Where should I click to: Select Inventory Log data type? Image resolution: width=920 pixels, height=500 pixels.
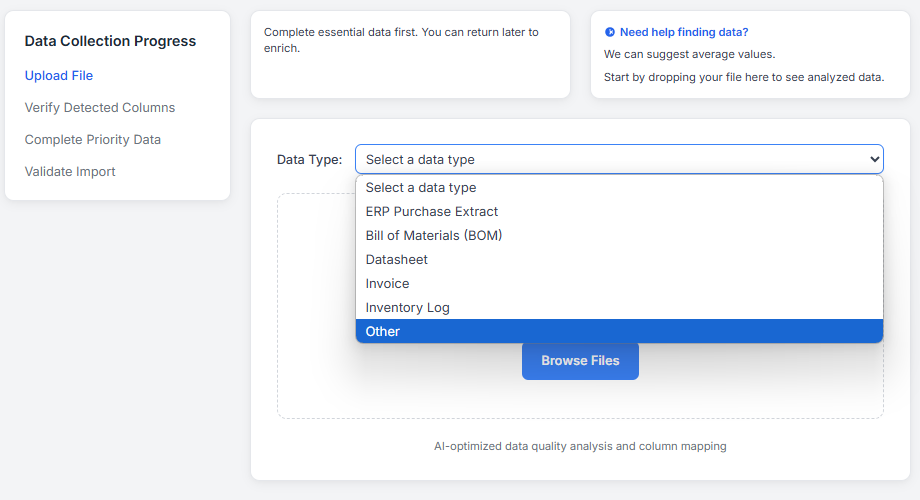(x=407, y=308)
